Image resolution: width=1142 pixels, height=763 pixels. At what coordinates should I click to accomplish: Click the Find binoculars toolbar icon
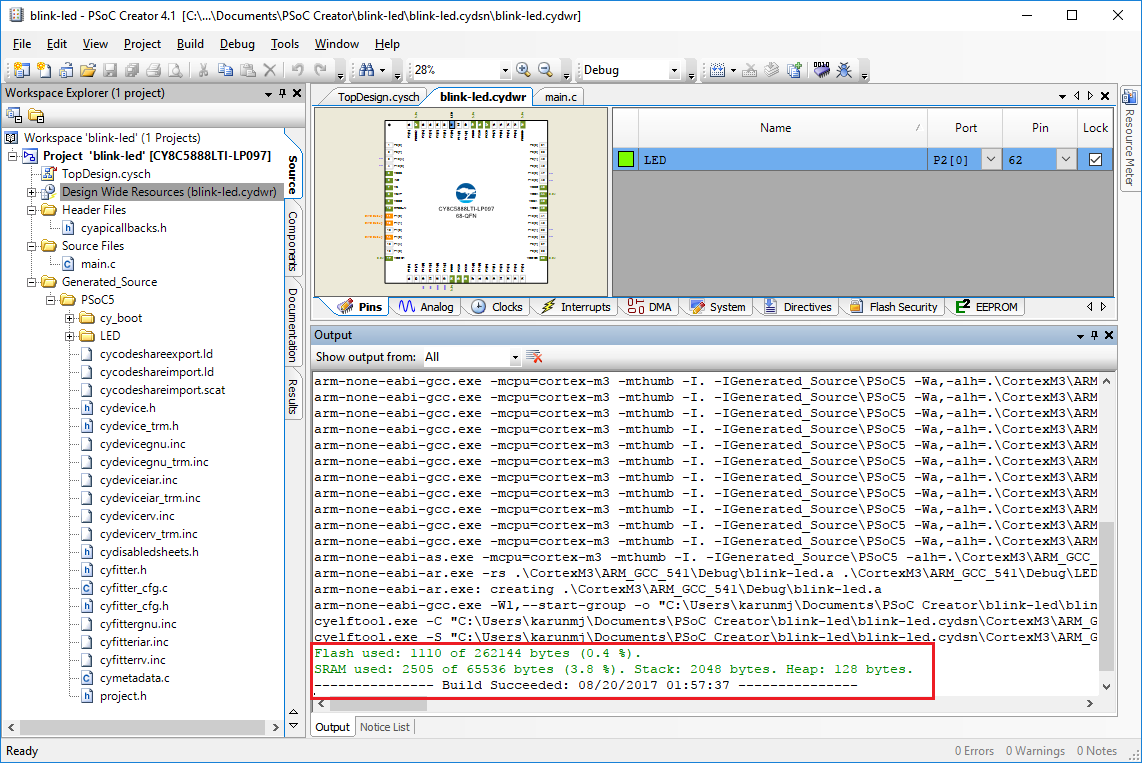point(367,70)
